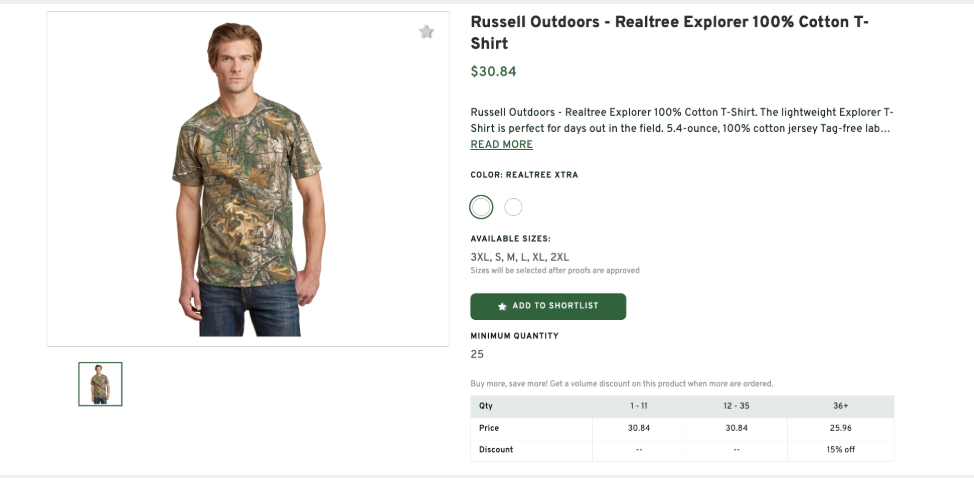Select the green-outlined Realtree Xtra color swatch
Screen dimensions: 974x478
[x=481, y=207]
